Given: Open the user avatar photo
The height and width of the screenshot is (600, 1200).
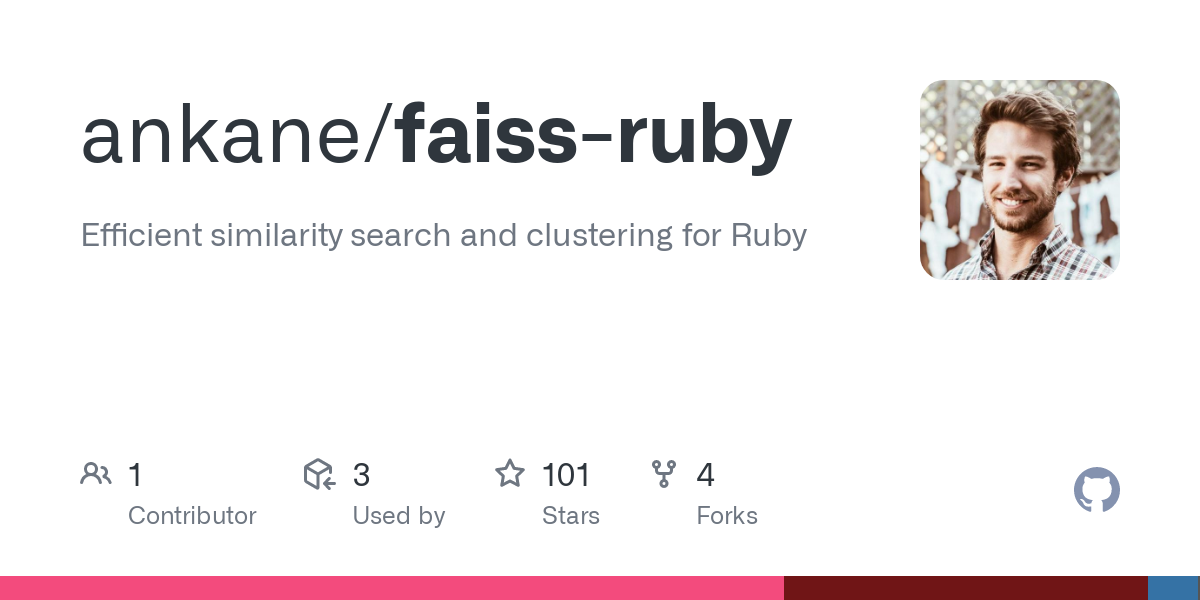Looking at the screenshot, I should coord(1020,180).
